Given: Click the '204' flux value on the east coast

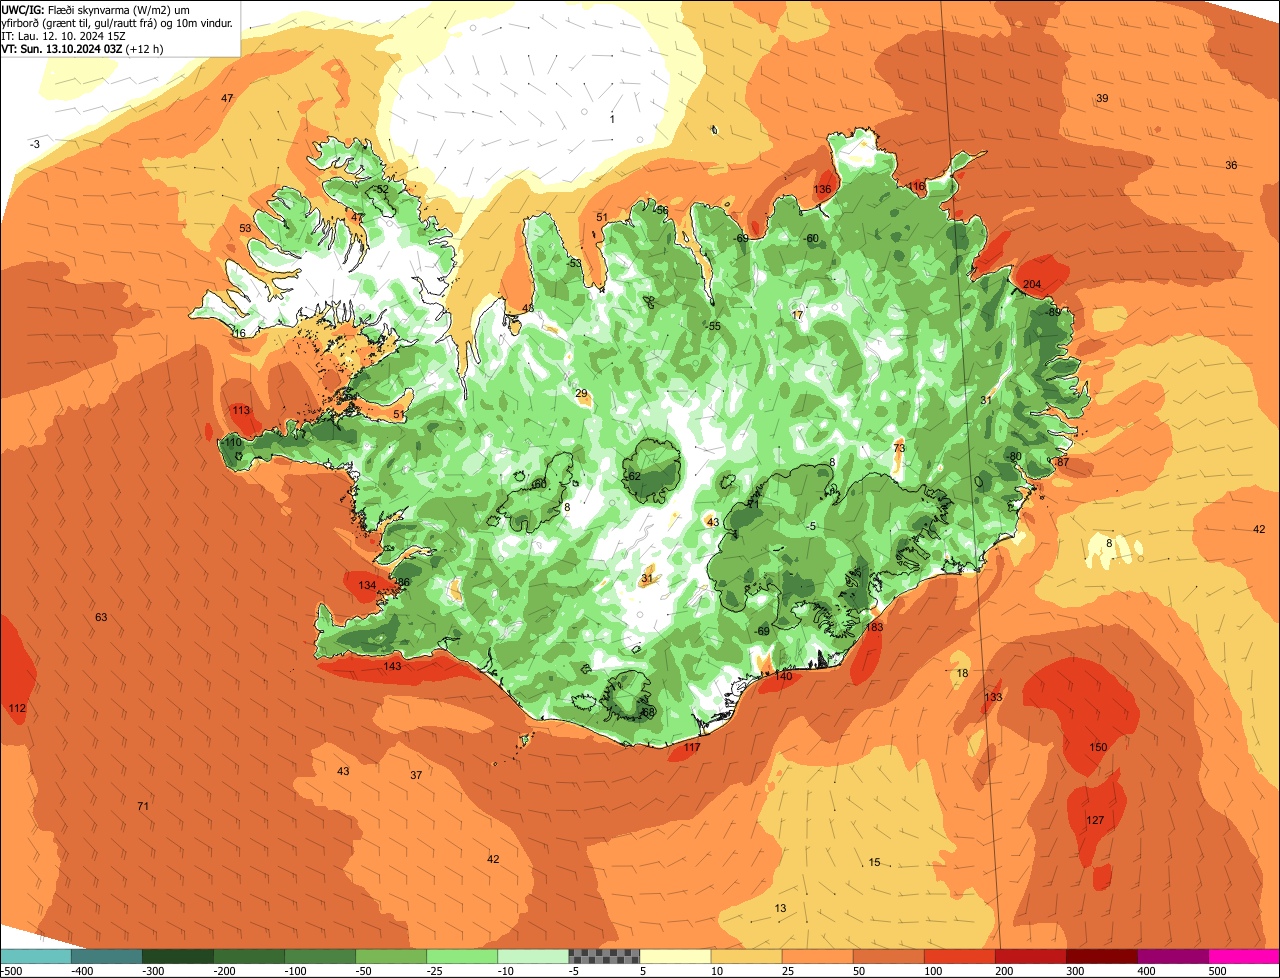Looking at the screenshot, I should coord(1032,285).
